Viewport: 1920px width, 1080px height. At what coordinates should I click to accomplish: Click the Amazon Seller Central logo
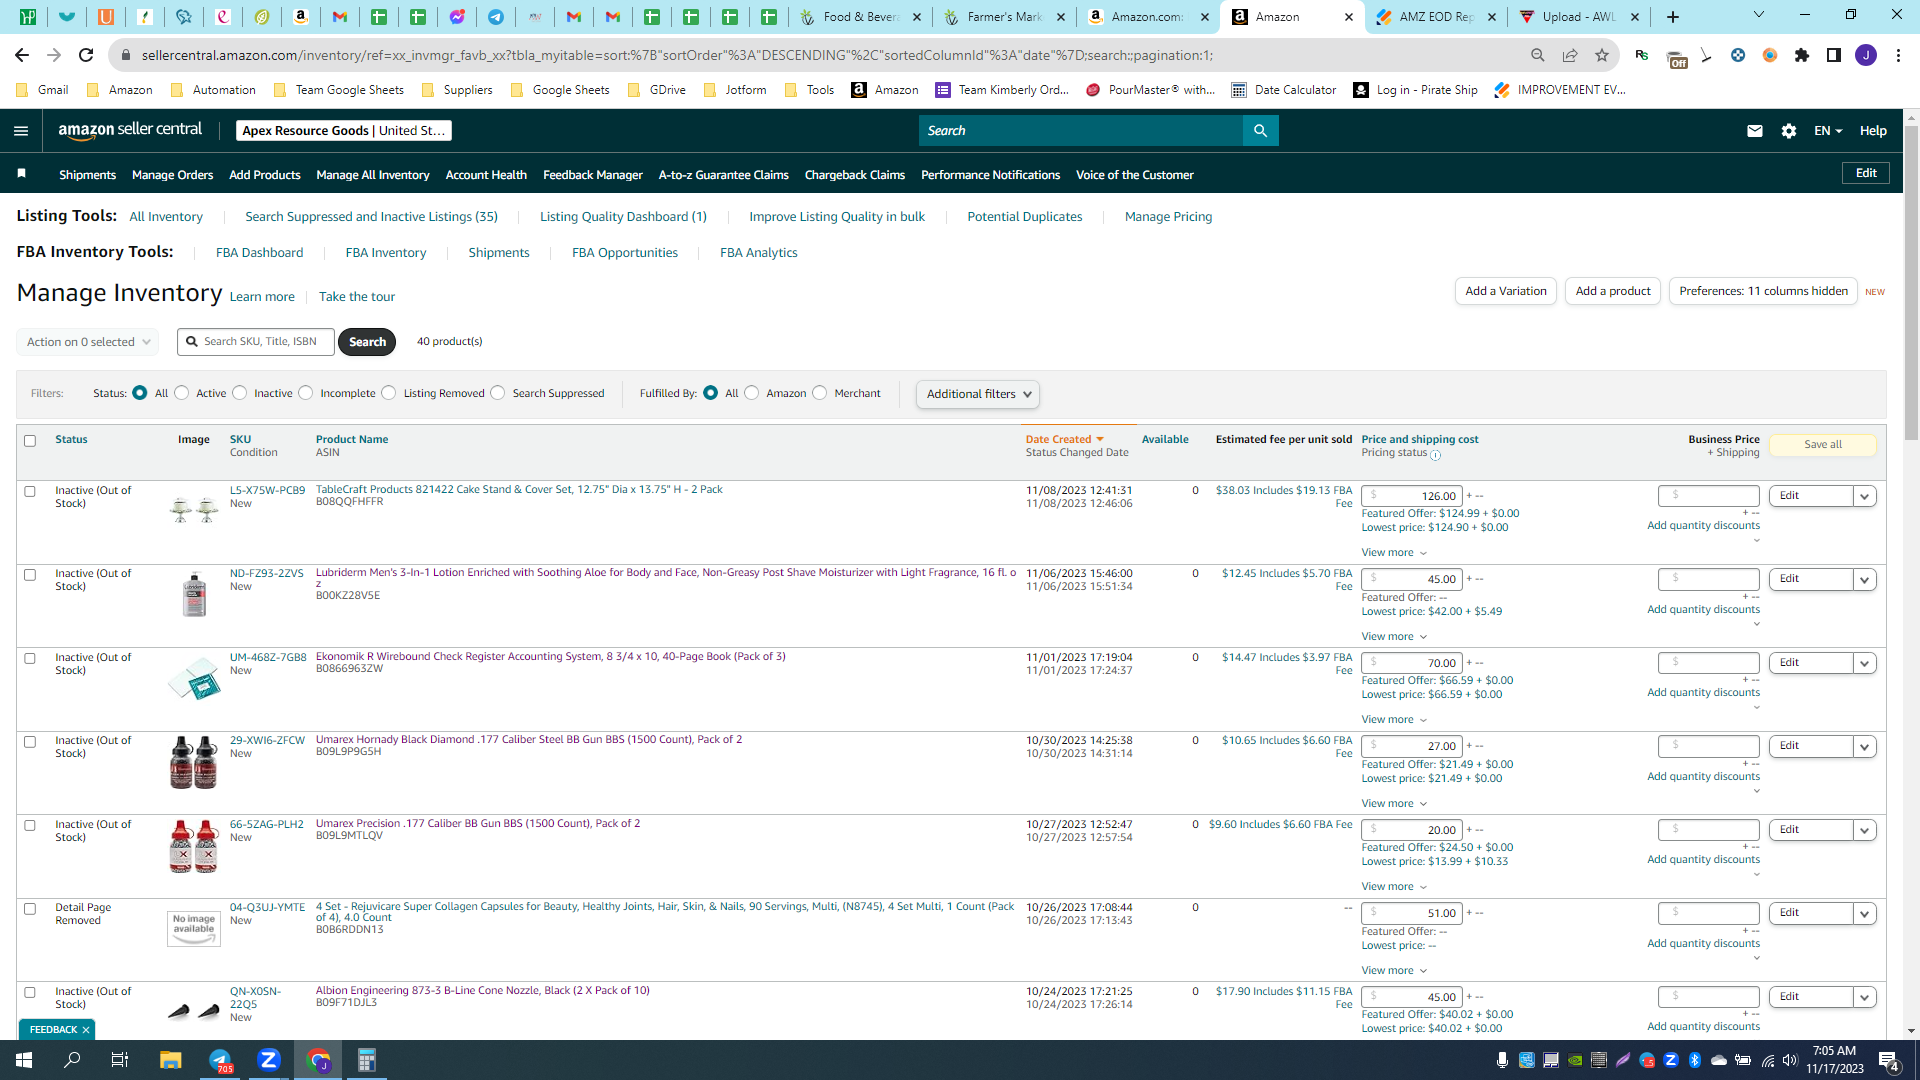130,130
